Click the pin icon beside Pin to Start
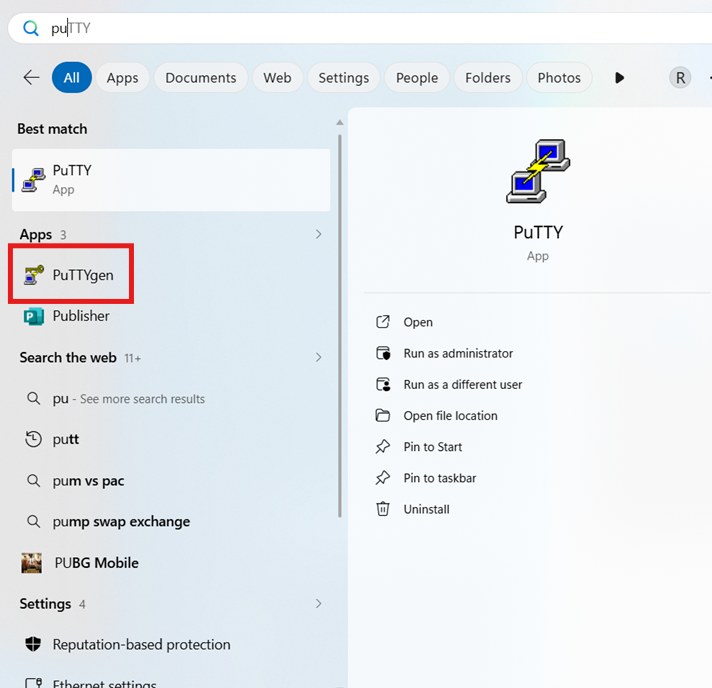 [x=383, y=446]
